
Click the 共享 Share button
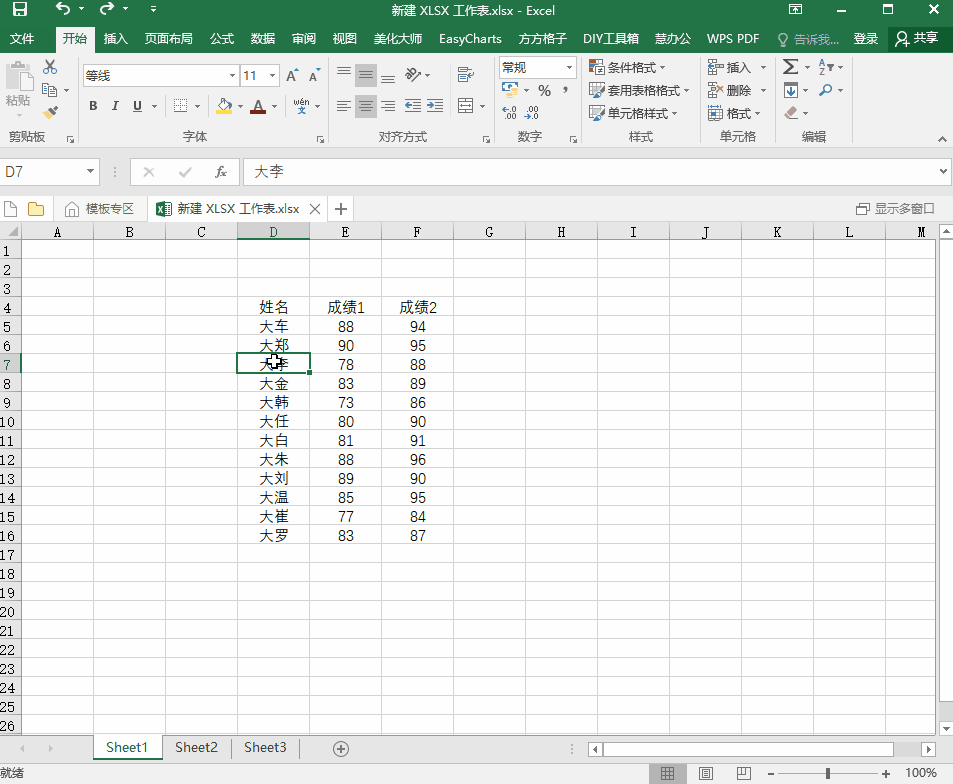tap(917, 38)
